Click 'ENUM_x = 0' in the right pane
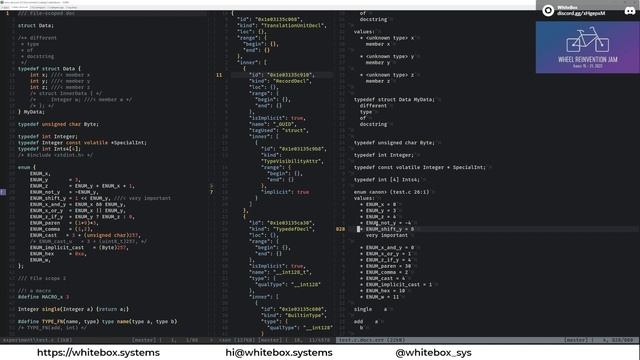This screenshot has height=360, width=640. click(381, 204)
